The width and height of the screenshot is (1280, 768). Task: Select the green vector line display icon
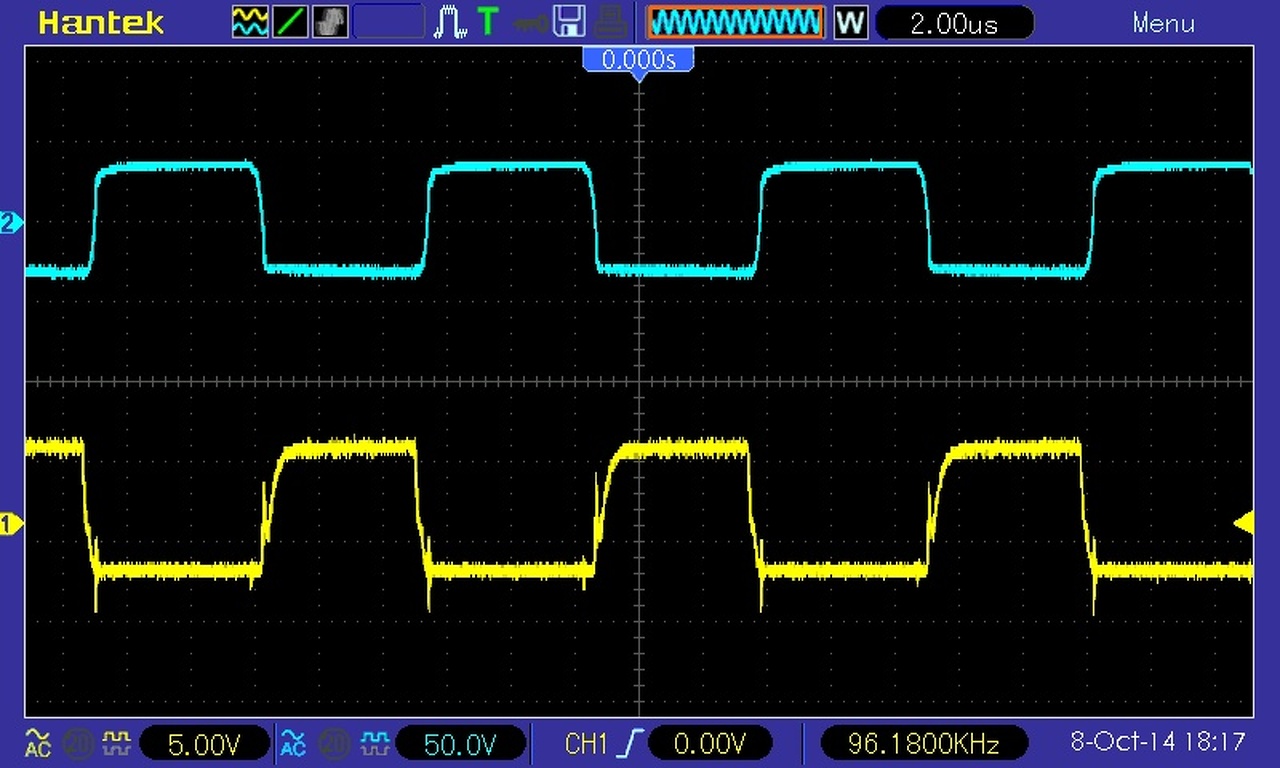click(x=290, y=21)
